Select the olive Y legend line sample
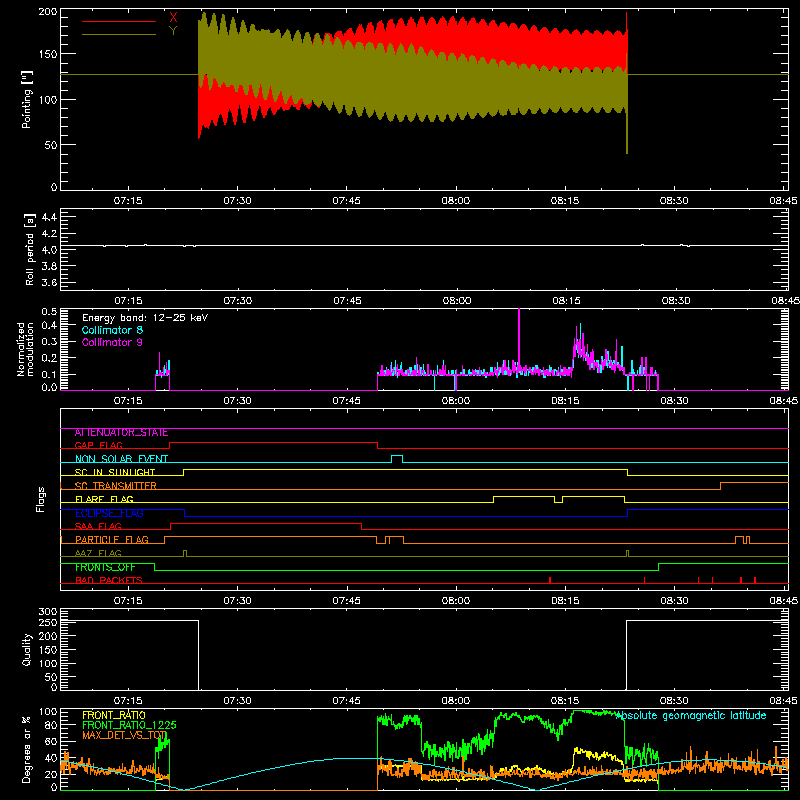Image resolution: width=800 pixels, height=800 pixels. tap(119, 34)
